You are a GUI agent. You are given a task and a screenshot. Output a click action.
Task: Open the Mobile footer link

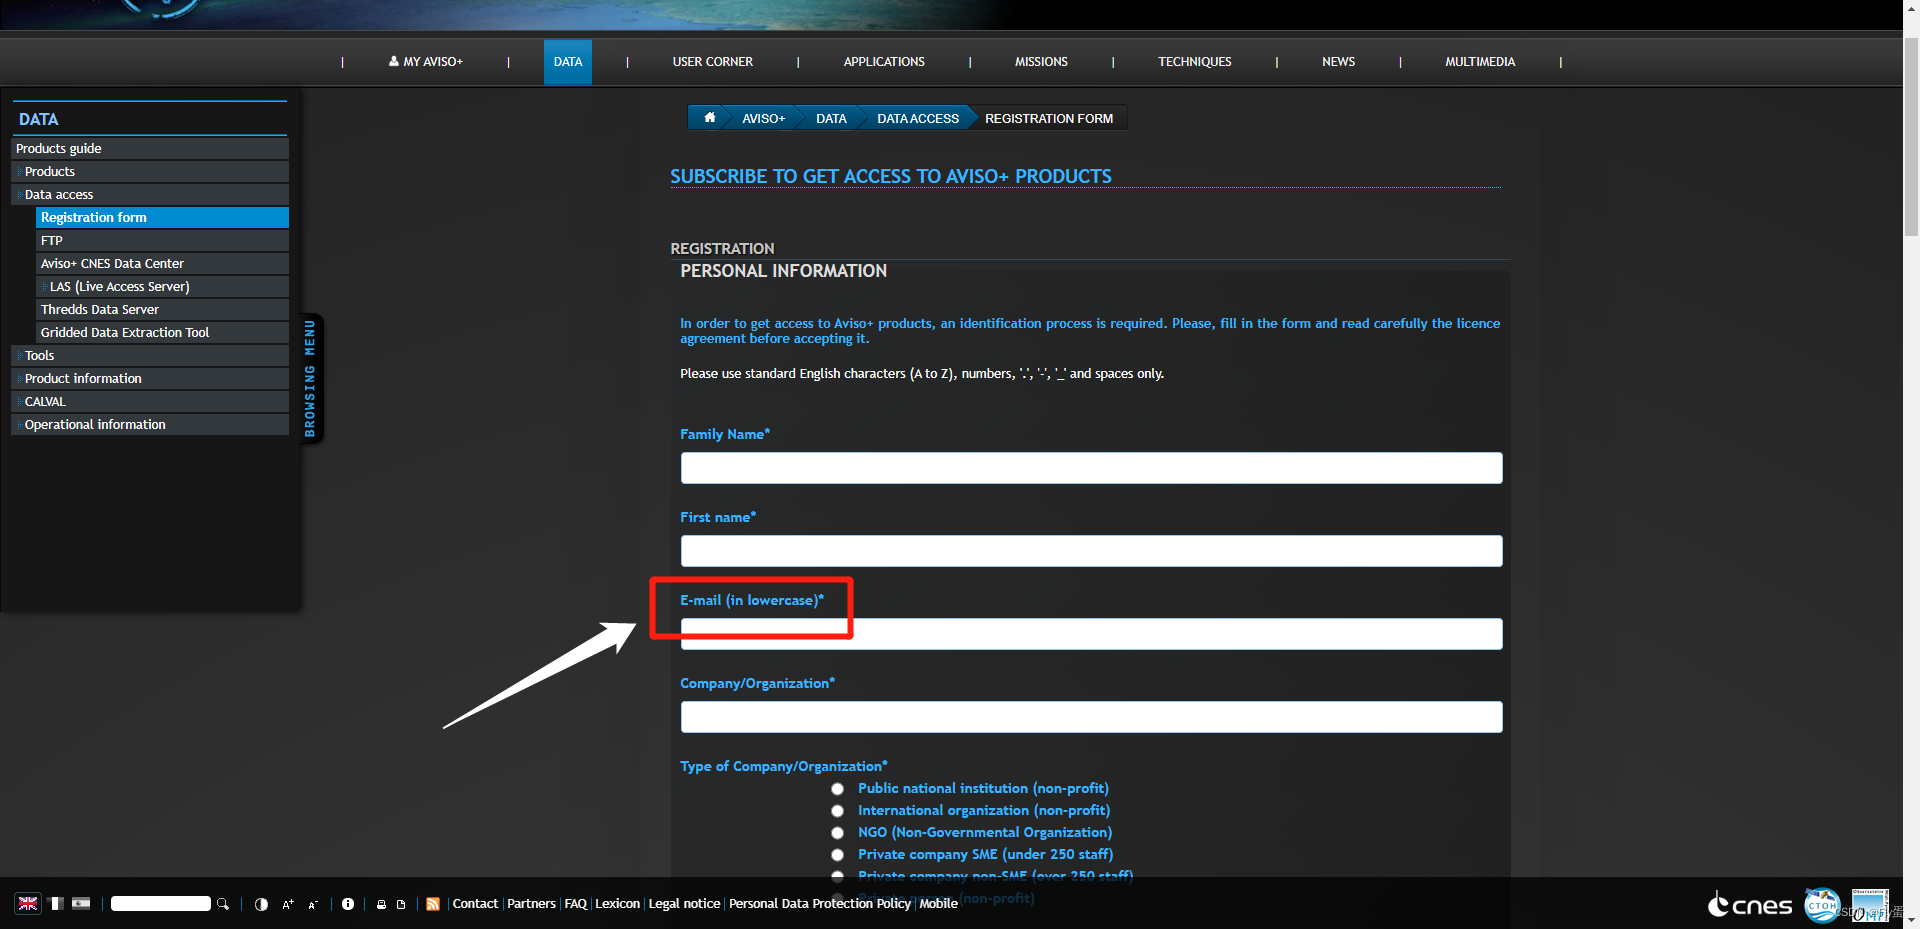click(x=938, y=903)
